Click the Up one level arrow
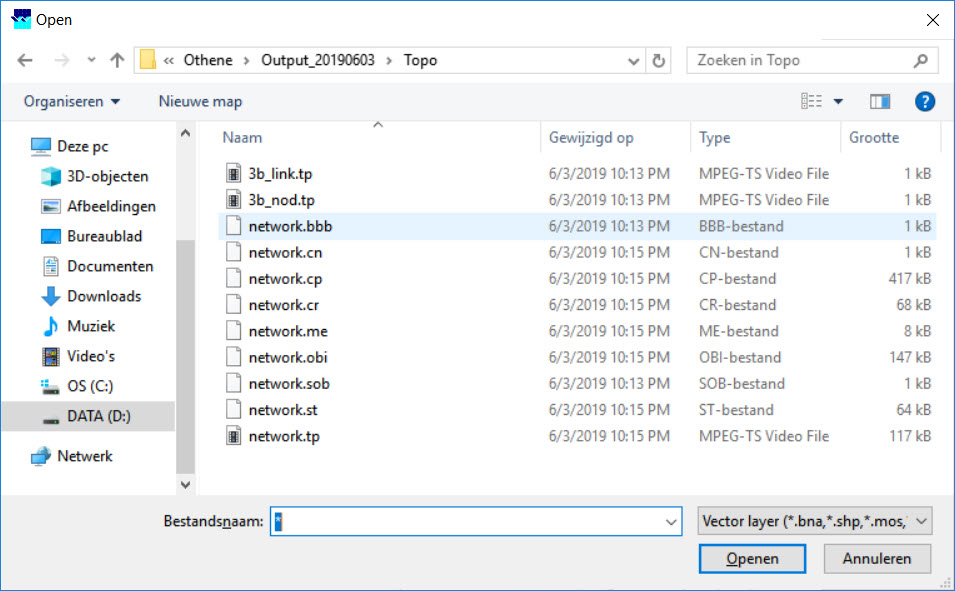The image size is (955, 591). (117, 61)
